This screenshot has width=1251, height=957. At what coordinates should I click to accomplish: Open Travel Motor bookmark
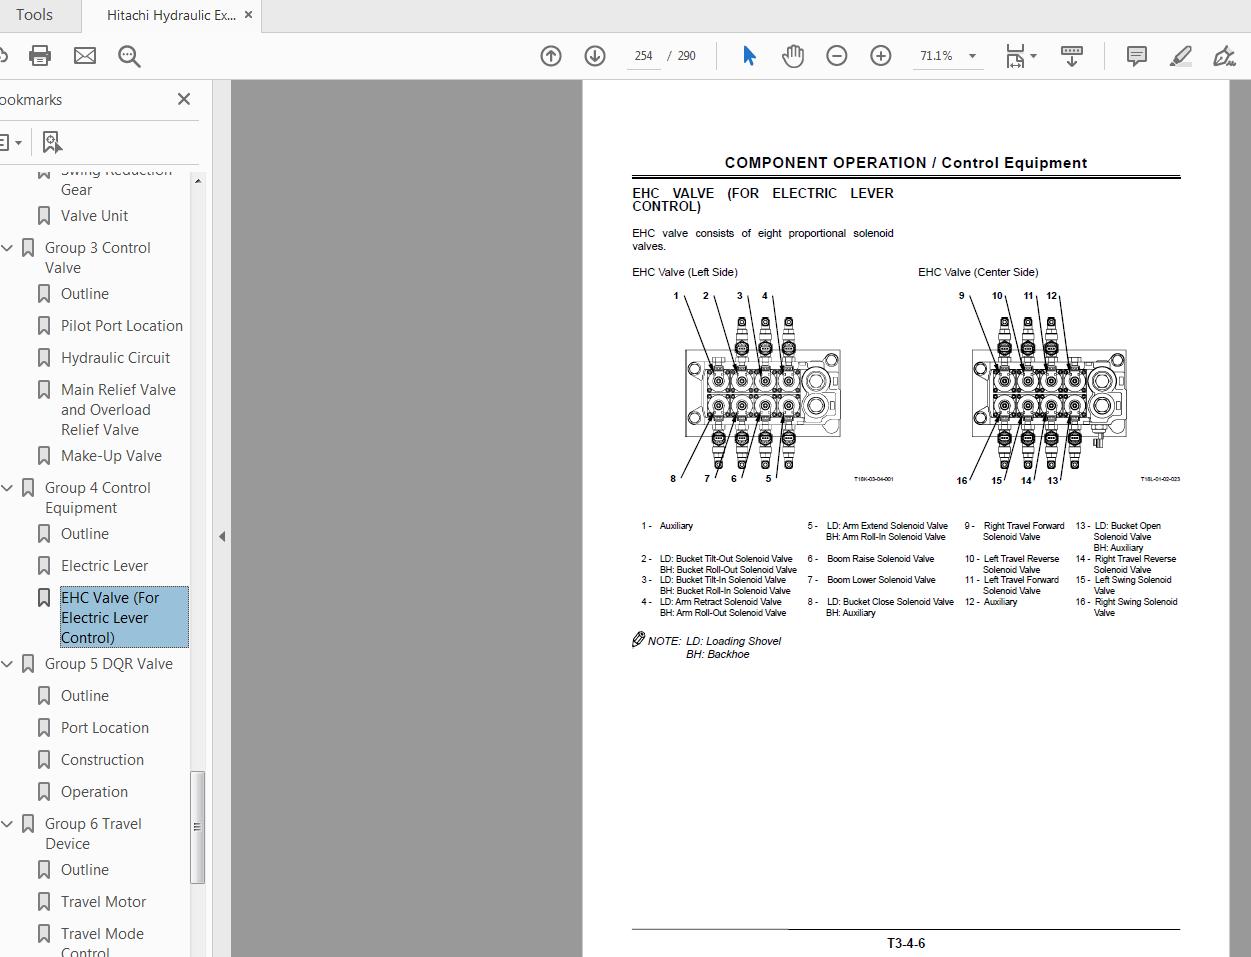(103, 902)
